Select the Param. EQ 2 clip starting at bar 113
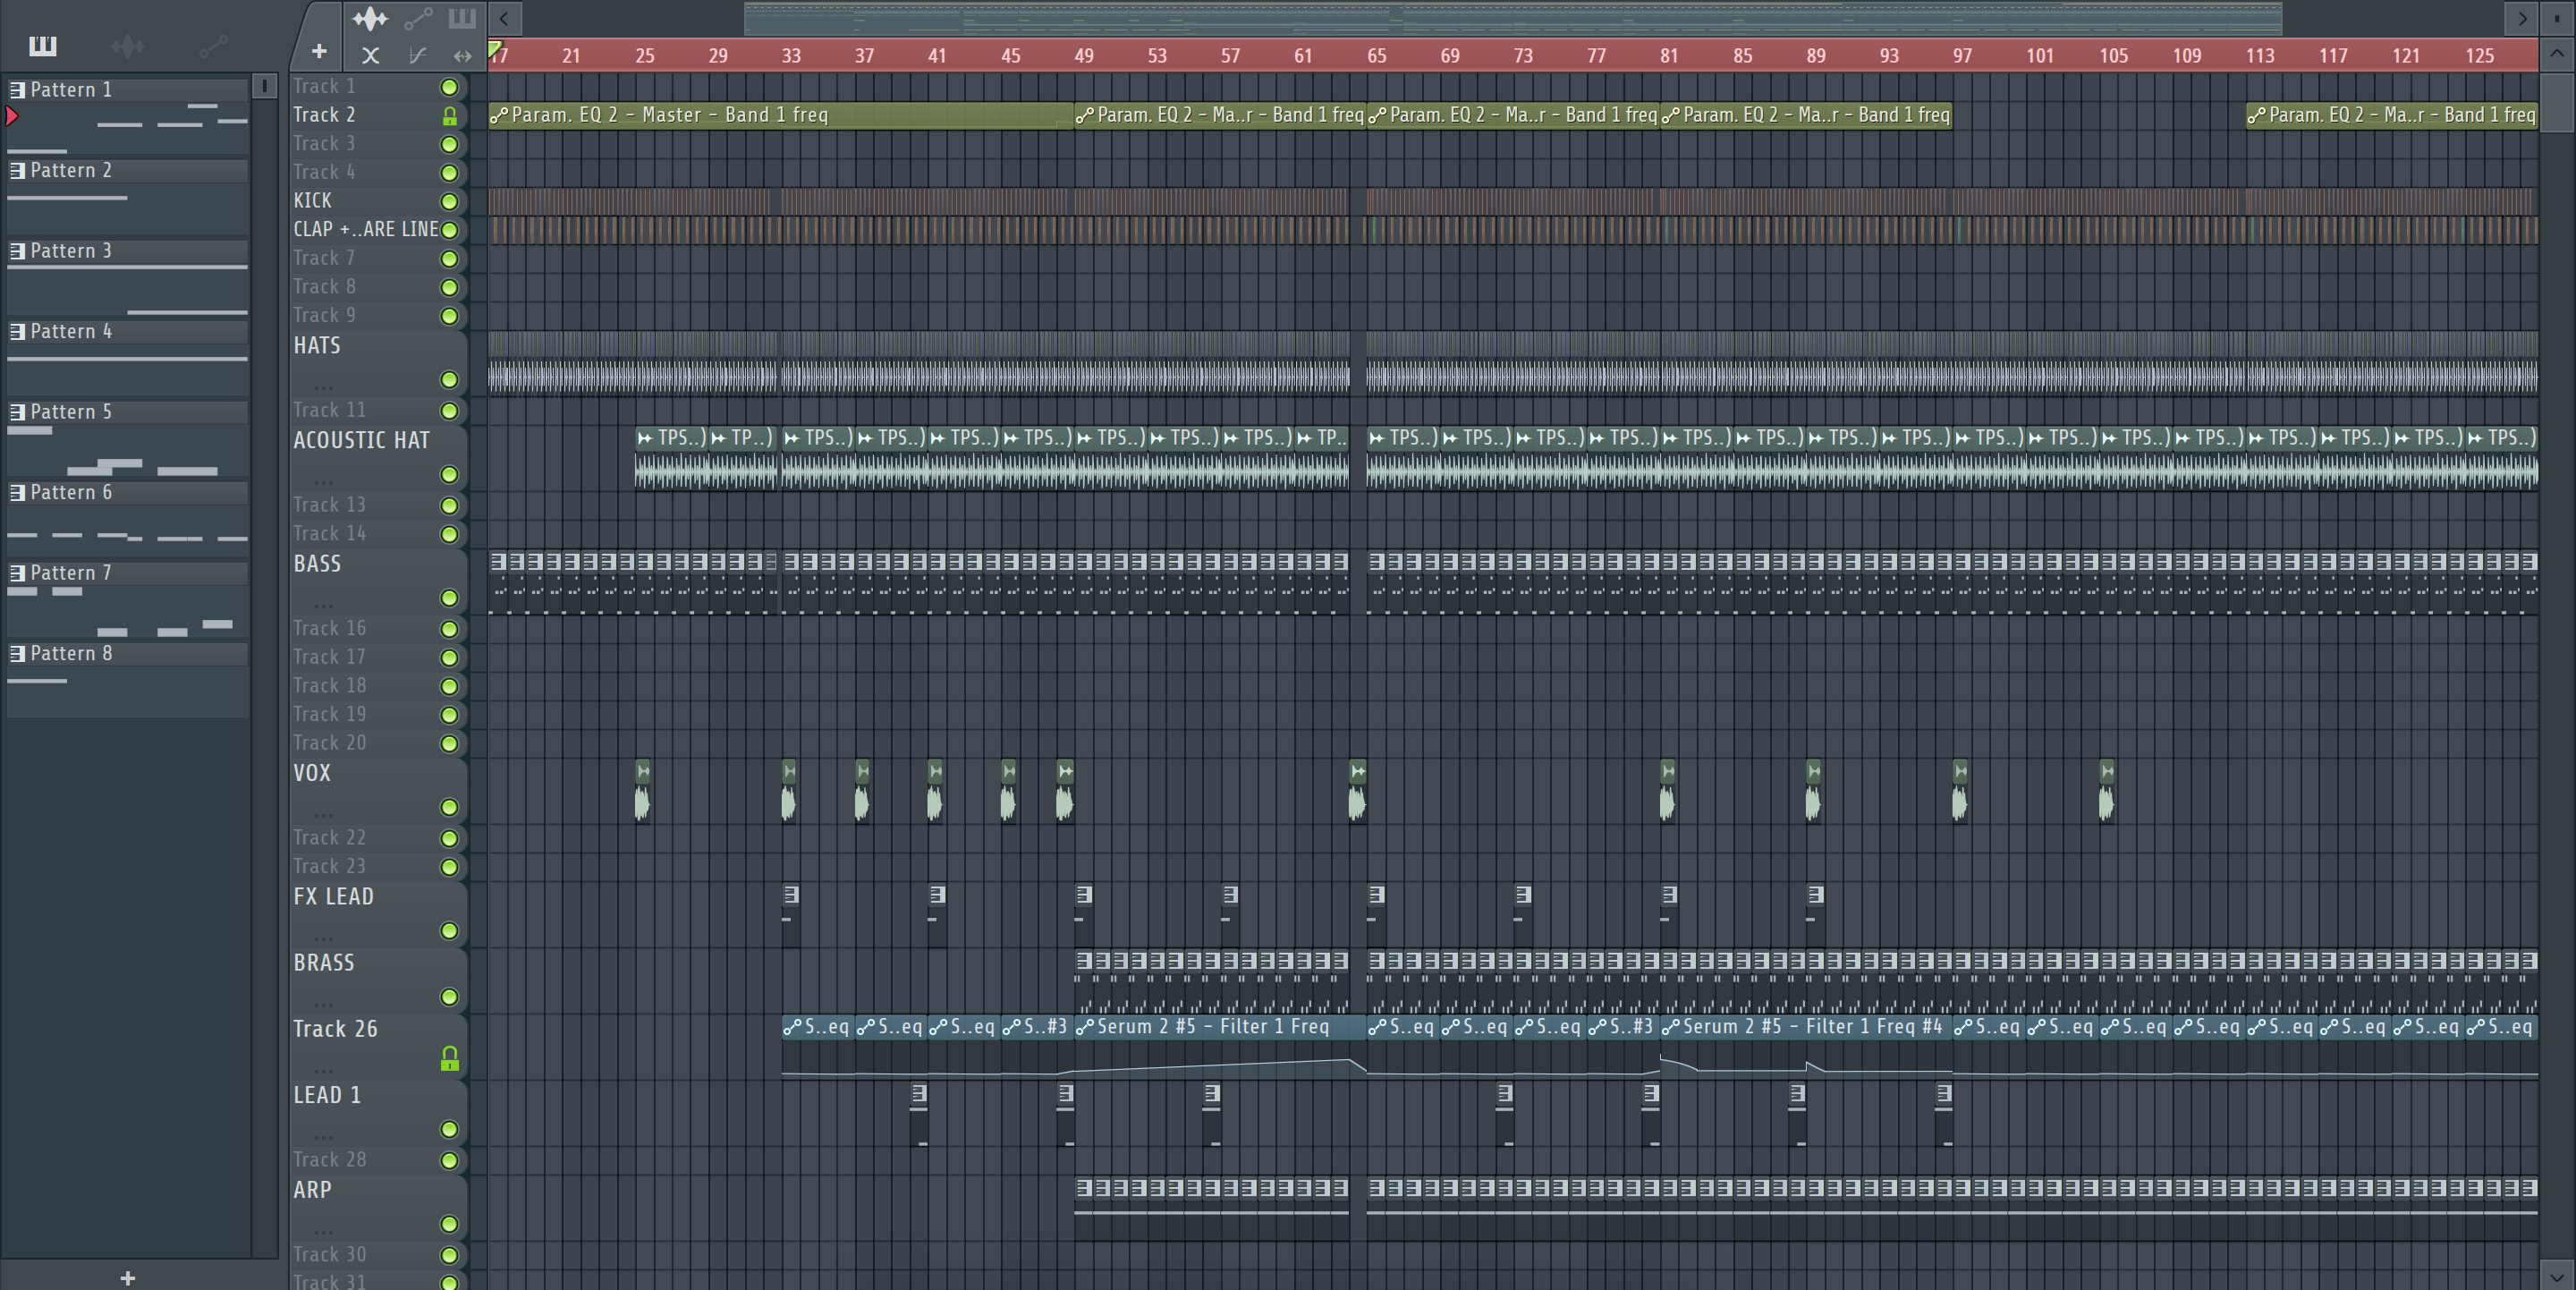The width and height of the screenshot is (2576, 1290). click(x=2392, y=115)
